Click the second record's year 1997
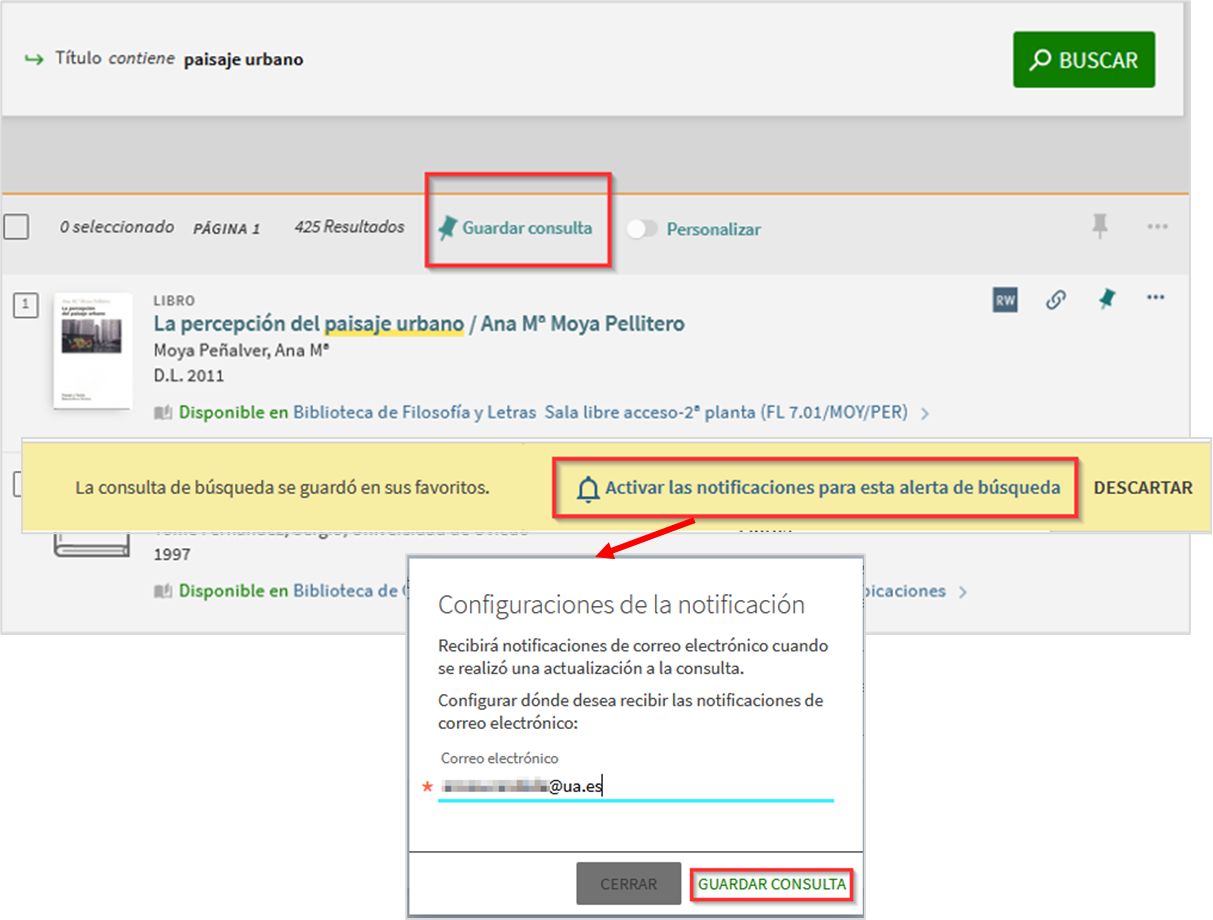The height and width of the screenshot is (920, 1213). 170,554
